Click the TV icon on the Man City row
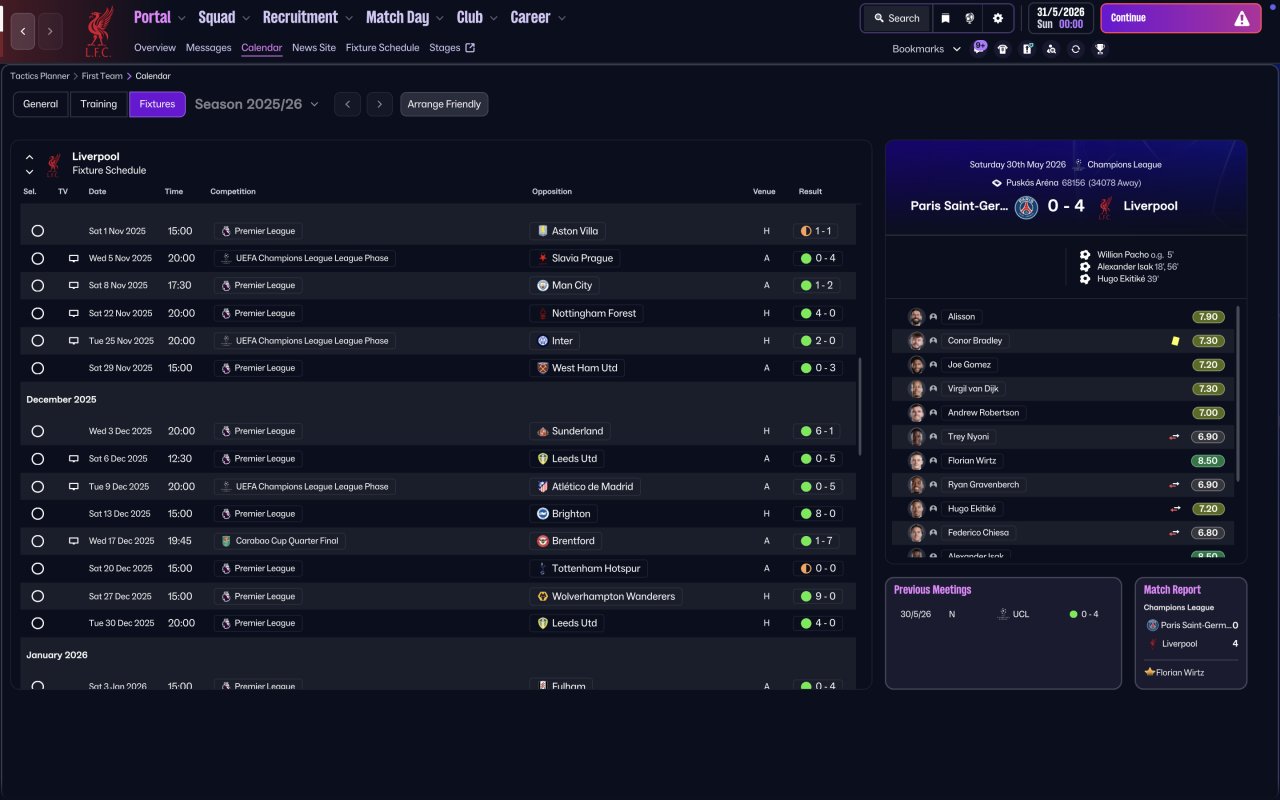Viewport: 1280px width, 800px height. point(73,285)
